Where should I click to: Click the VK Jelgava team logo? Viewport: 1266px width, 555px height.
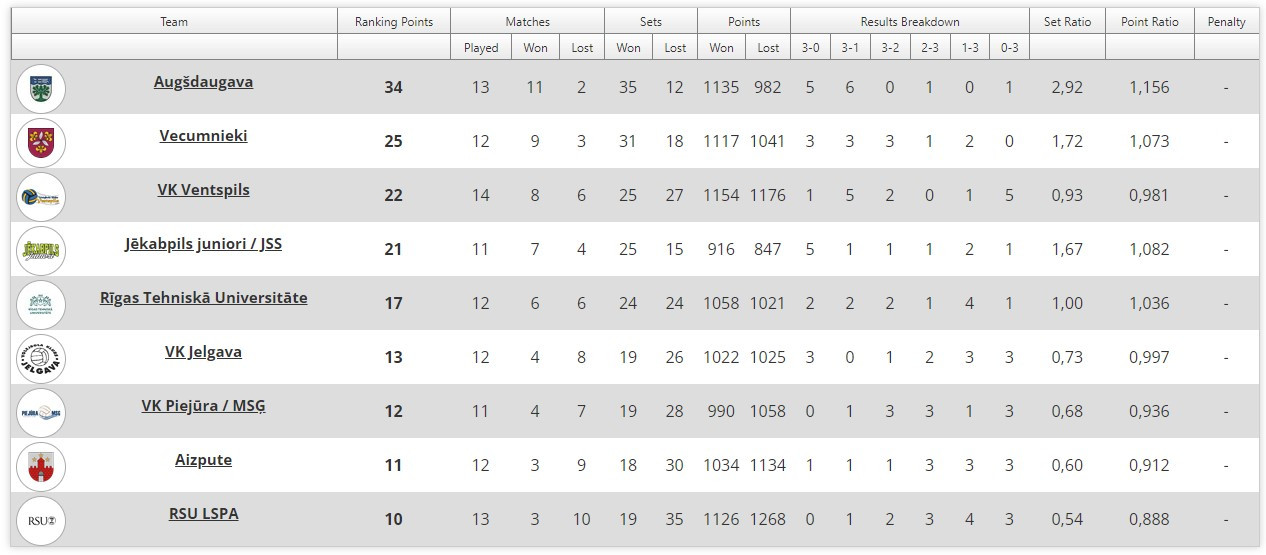click(41, 358)
